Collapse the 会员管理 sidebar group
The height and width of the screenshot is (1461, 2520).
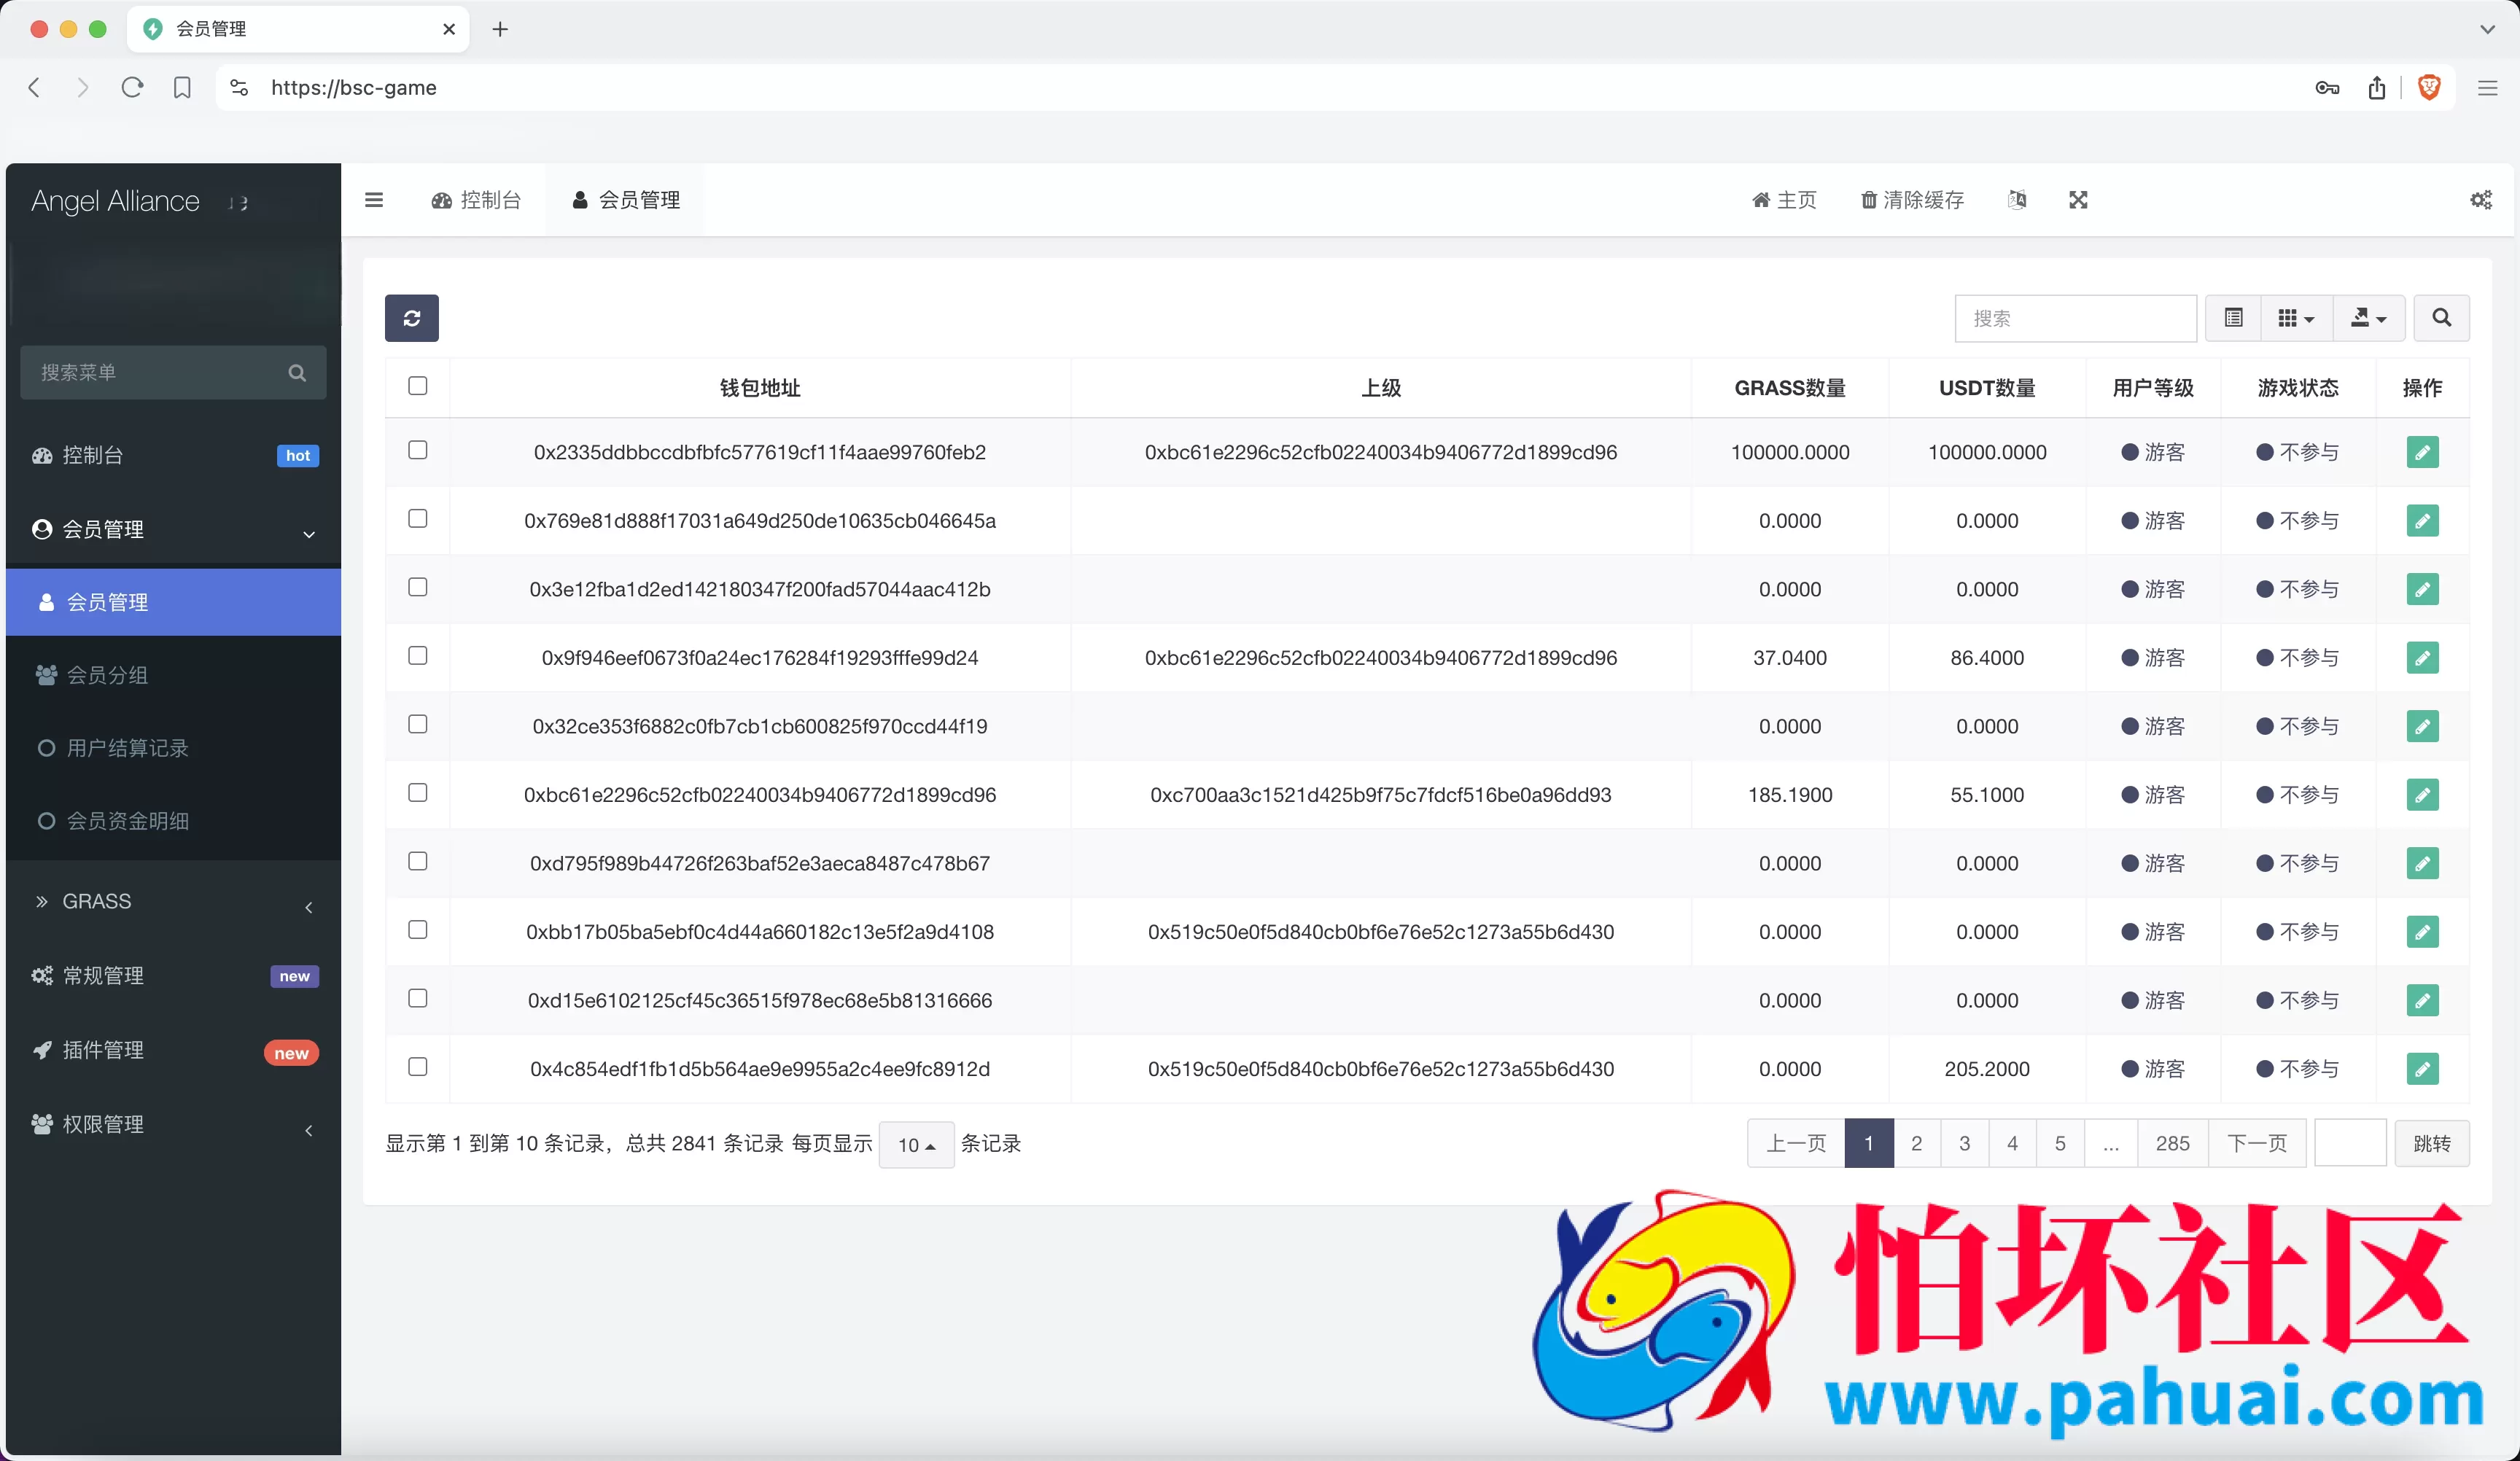[x=173, y=529]
